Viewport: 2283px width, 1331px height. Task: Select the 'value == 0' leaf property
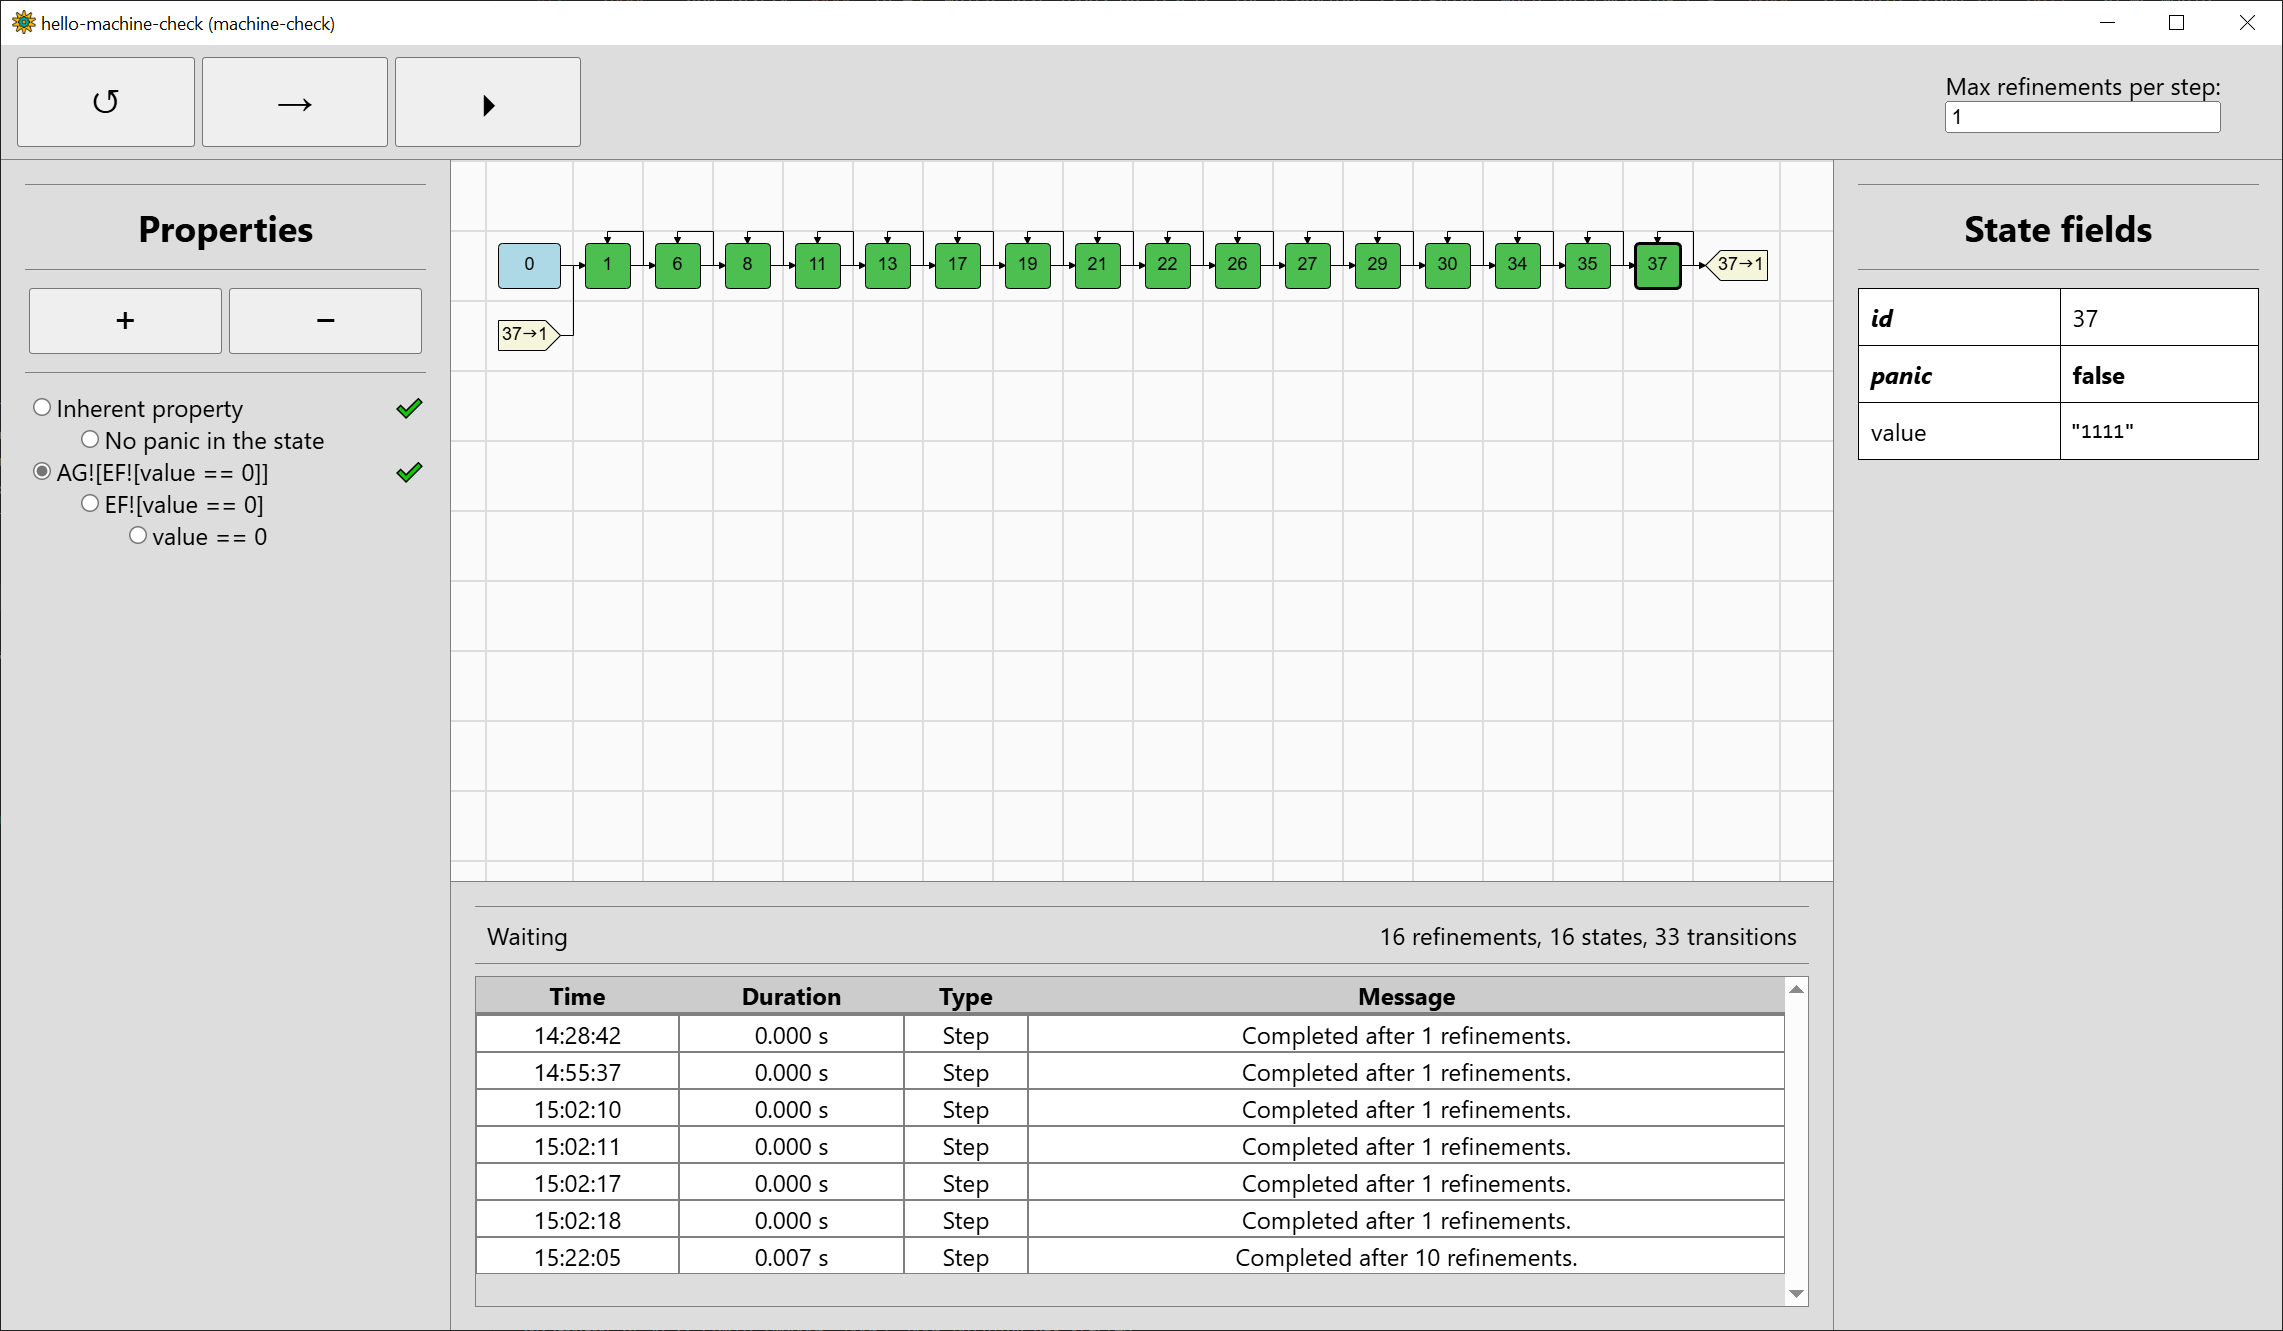point(138,536)
